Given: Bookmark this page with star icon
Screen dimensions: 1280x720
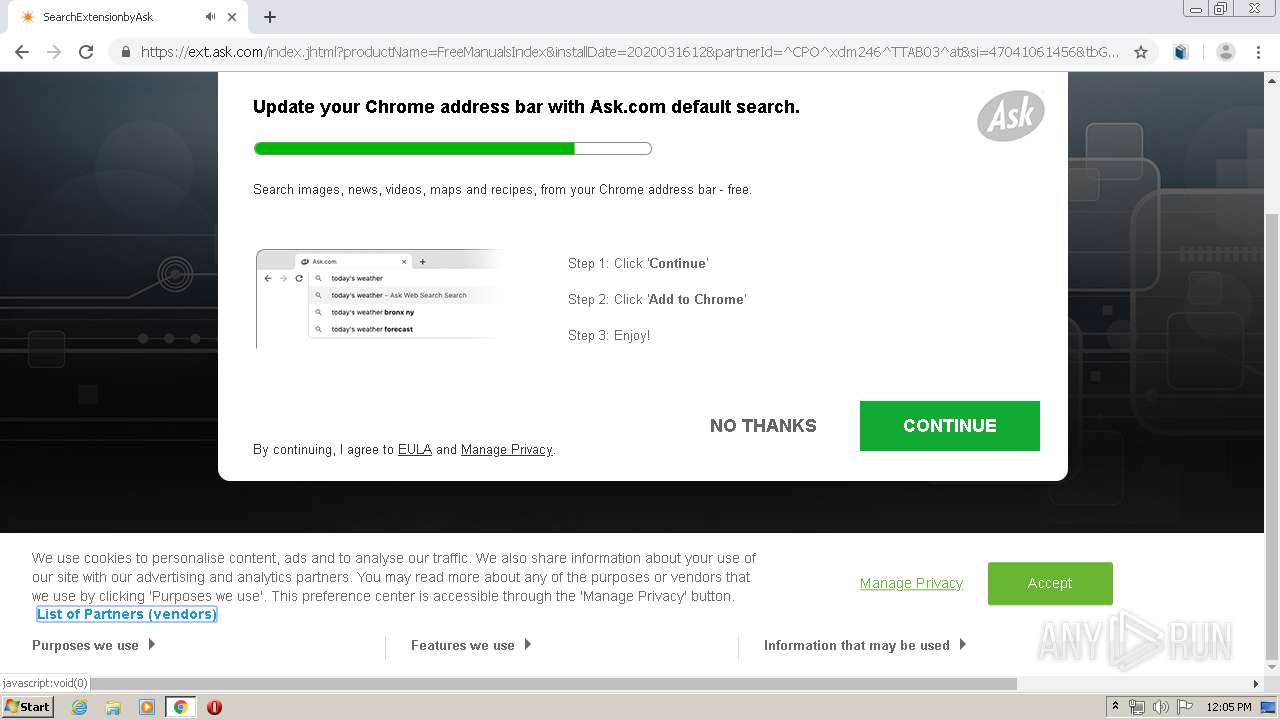Looking at the screenshot, I should [1140, 52].
